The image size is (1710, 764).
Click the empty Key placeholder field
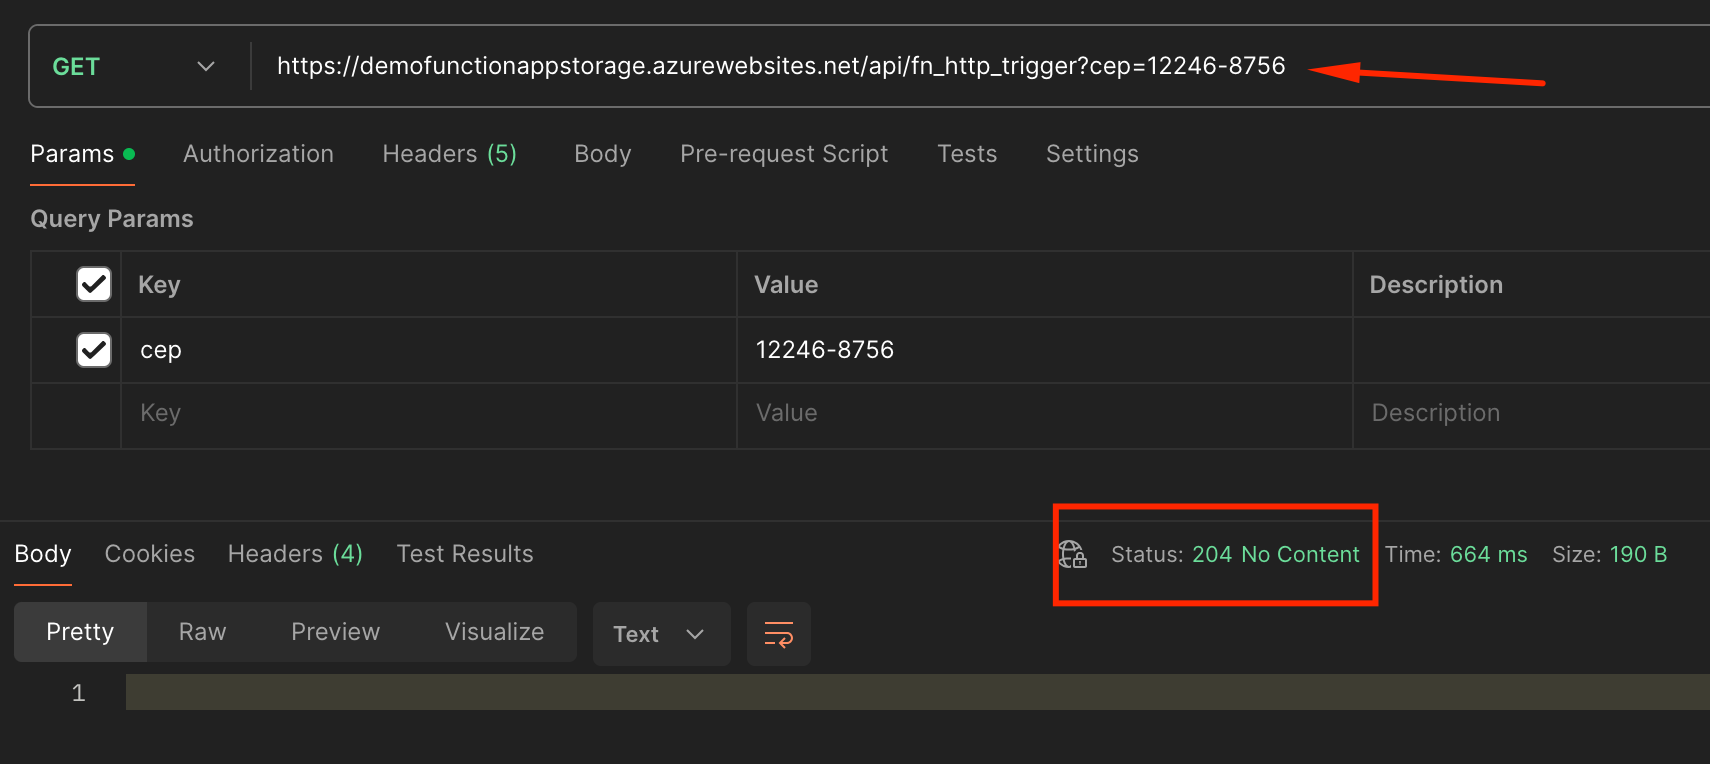(429, 414)
